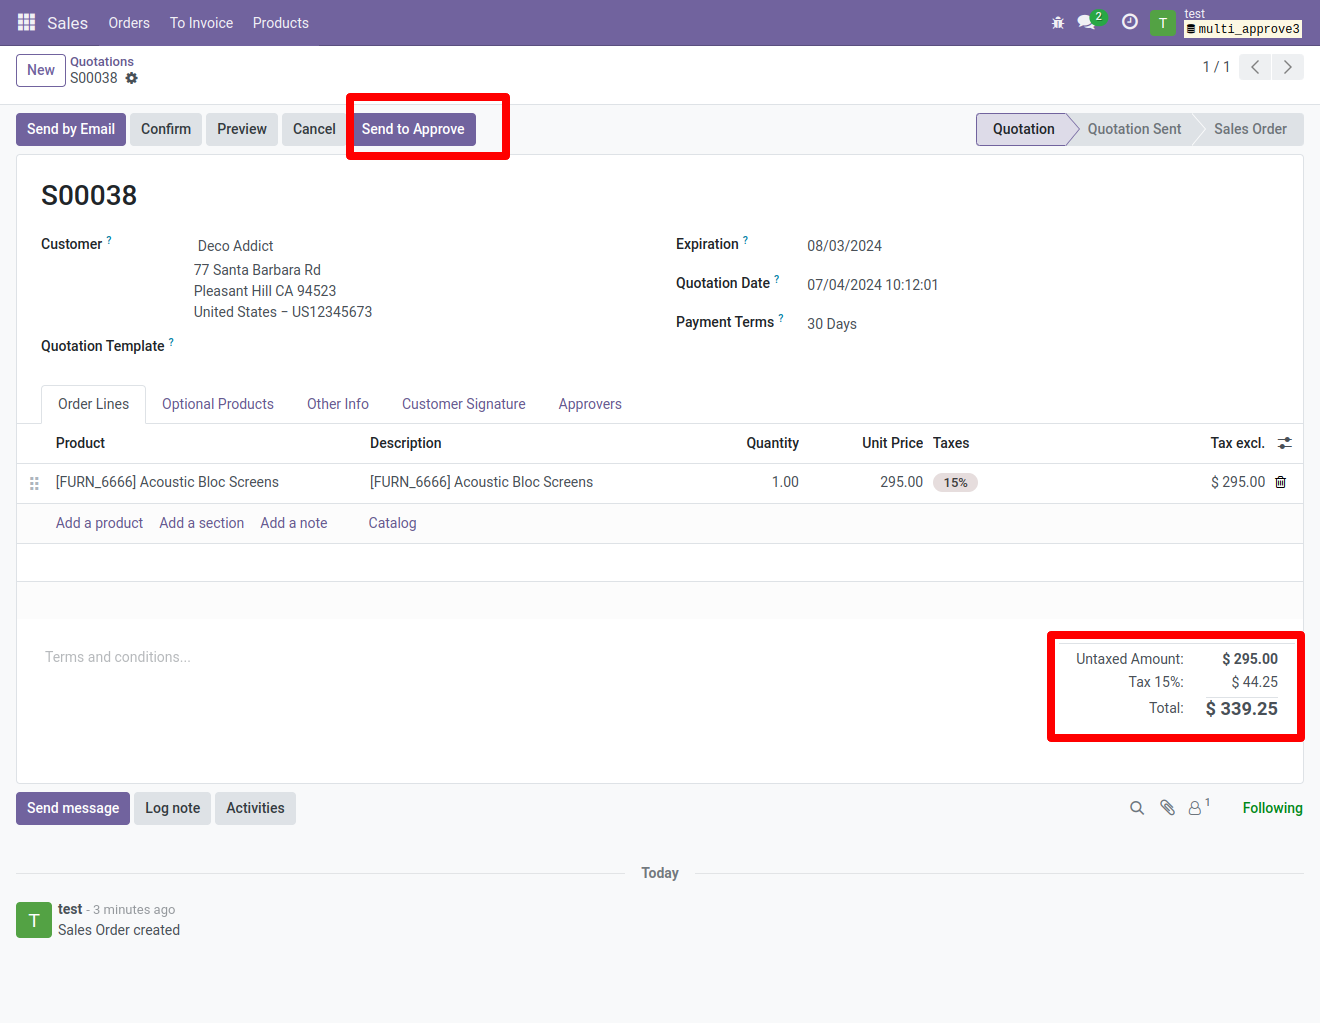The width and height of the screenshot is (1320, 1024).
Task: Search messages with magnifier icon
Action: pos(1137,808)
